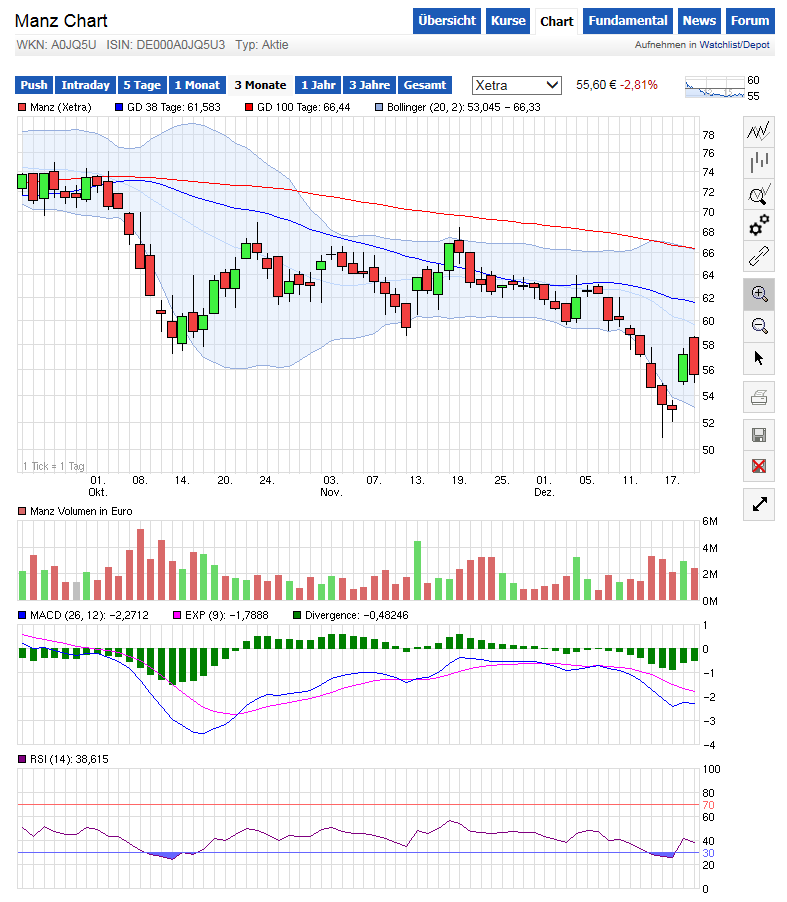Click the GD 100 Tage red swatch

249,107
